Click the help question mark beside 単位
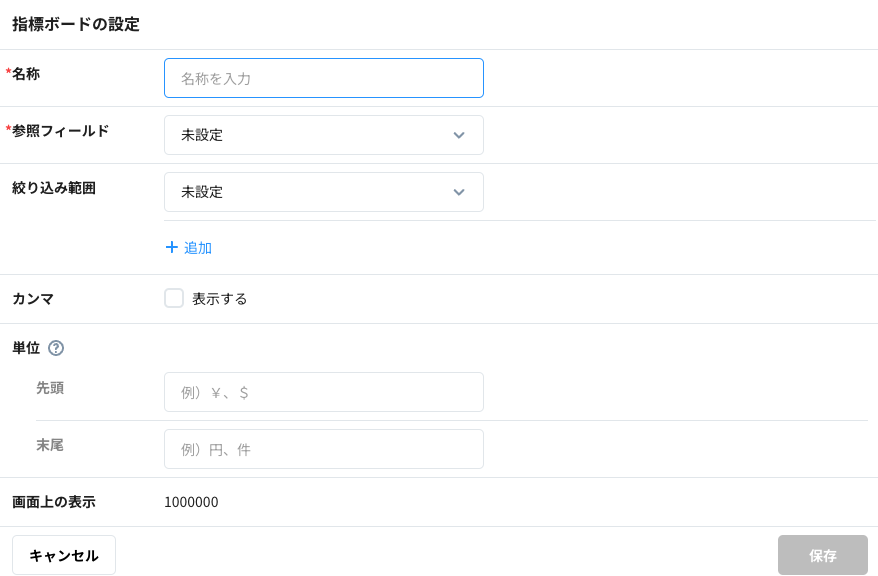 [56, 348]
